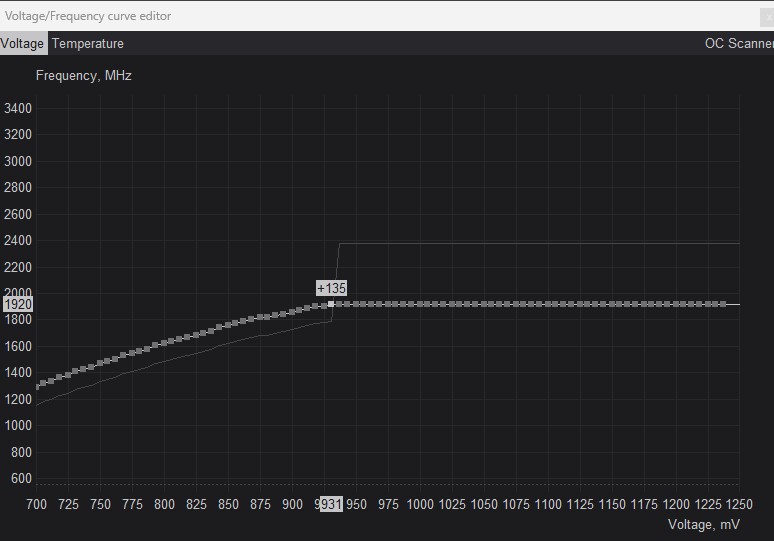Viewport: 774px width, 541px height.
Task: Click the Voltage, mV axis title
Action: (703, 524)
